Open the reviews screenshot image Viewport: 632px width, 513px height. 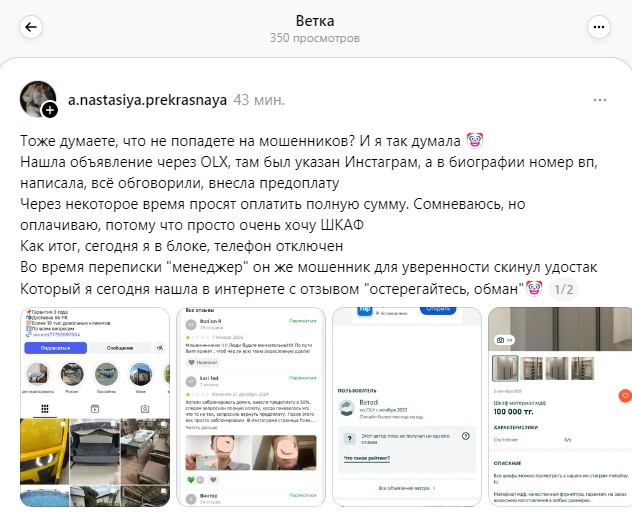point(251,407)
